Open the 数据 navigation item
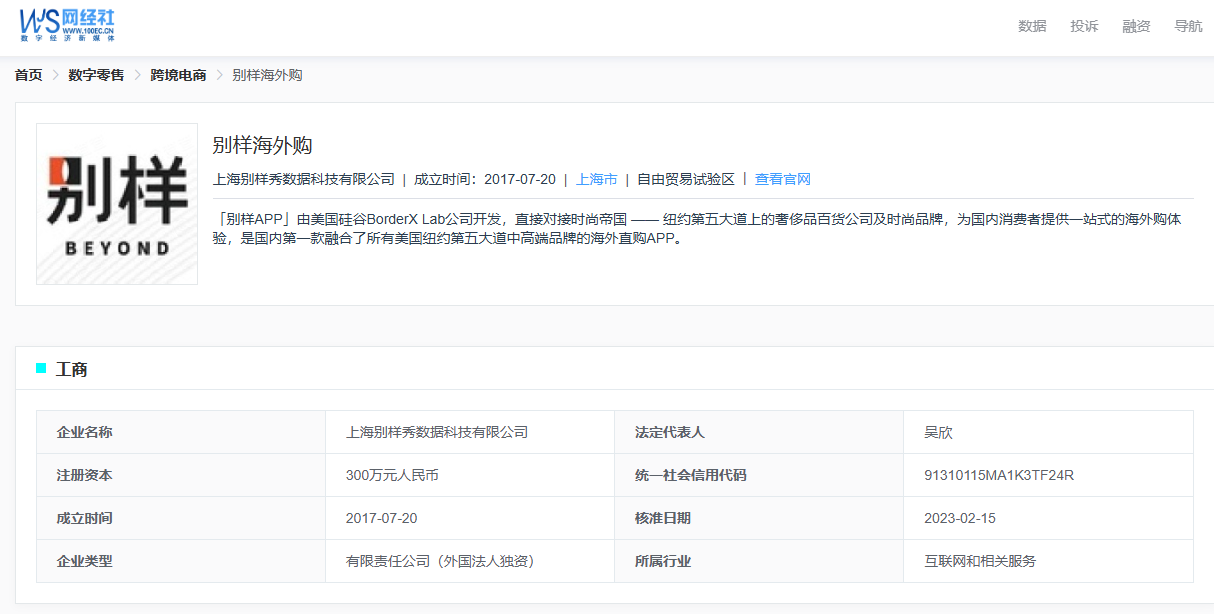 (x=1032, y=26)
